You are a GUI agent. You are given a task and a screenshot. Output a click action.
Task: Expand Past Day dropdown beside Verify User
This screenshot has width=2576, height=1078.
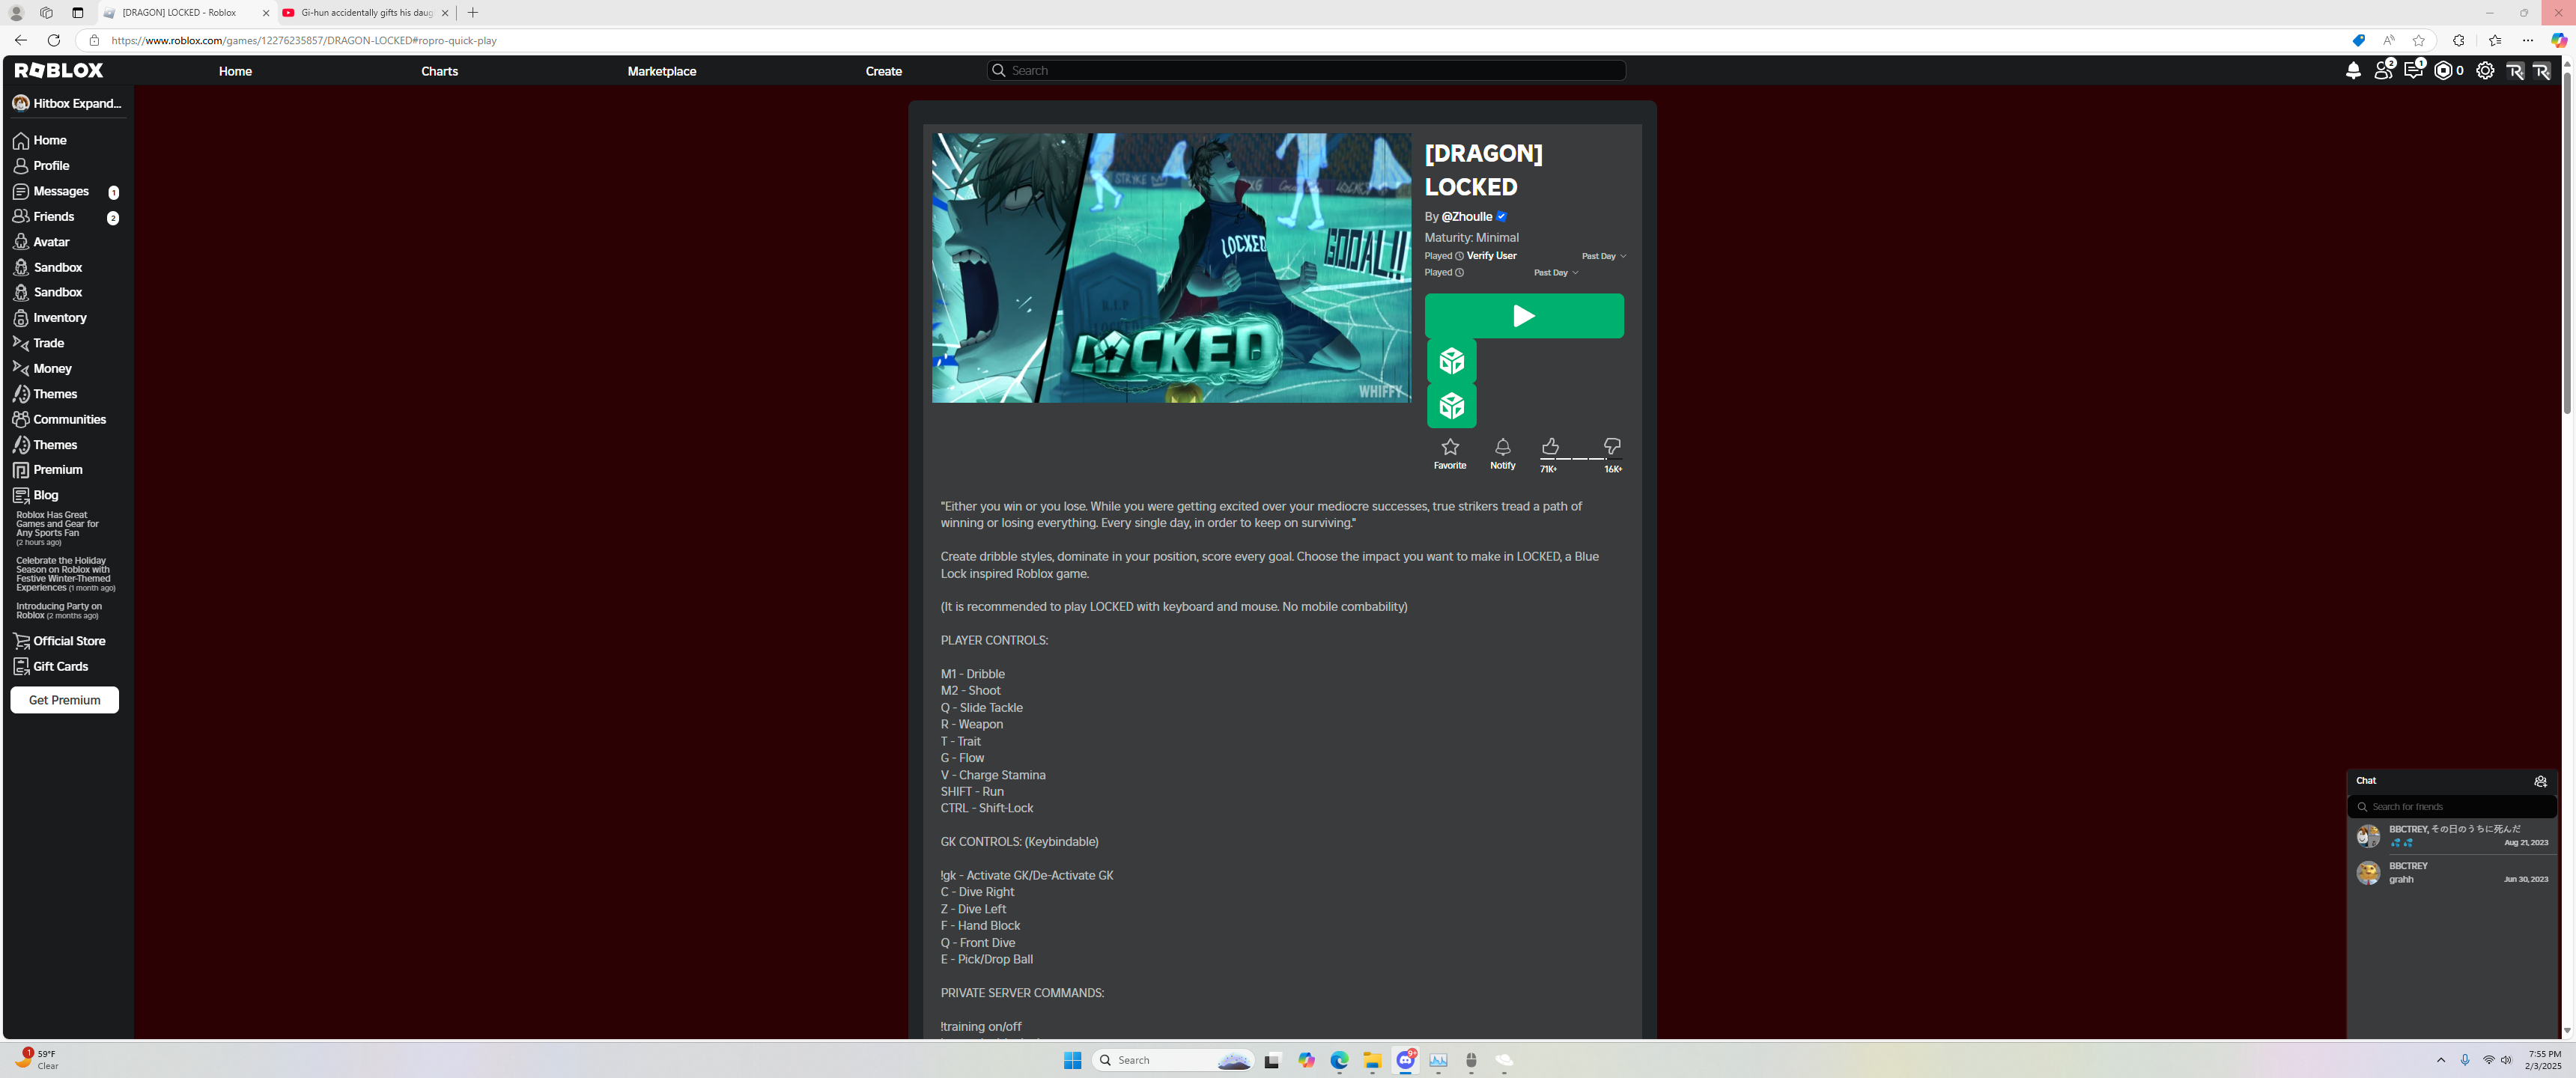[x=1603, y=256]
